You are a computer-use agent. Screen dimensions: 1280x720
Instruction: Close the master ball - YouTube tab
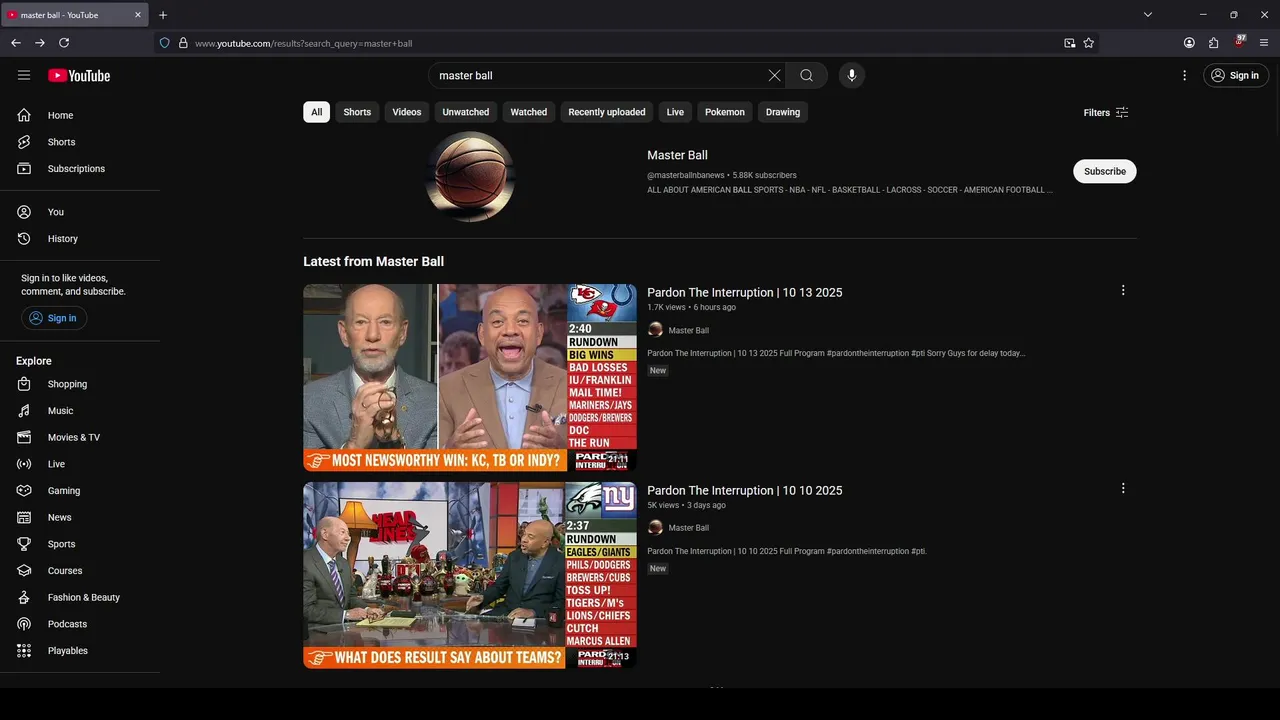click(138, 15)
